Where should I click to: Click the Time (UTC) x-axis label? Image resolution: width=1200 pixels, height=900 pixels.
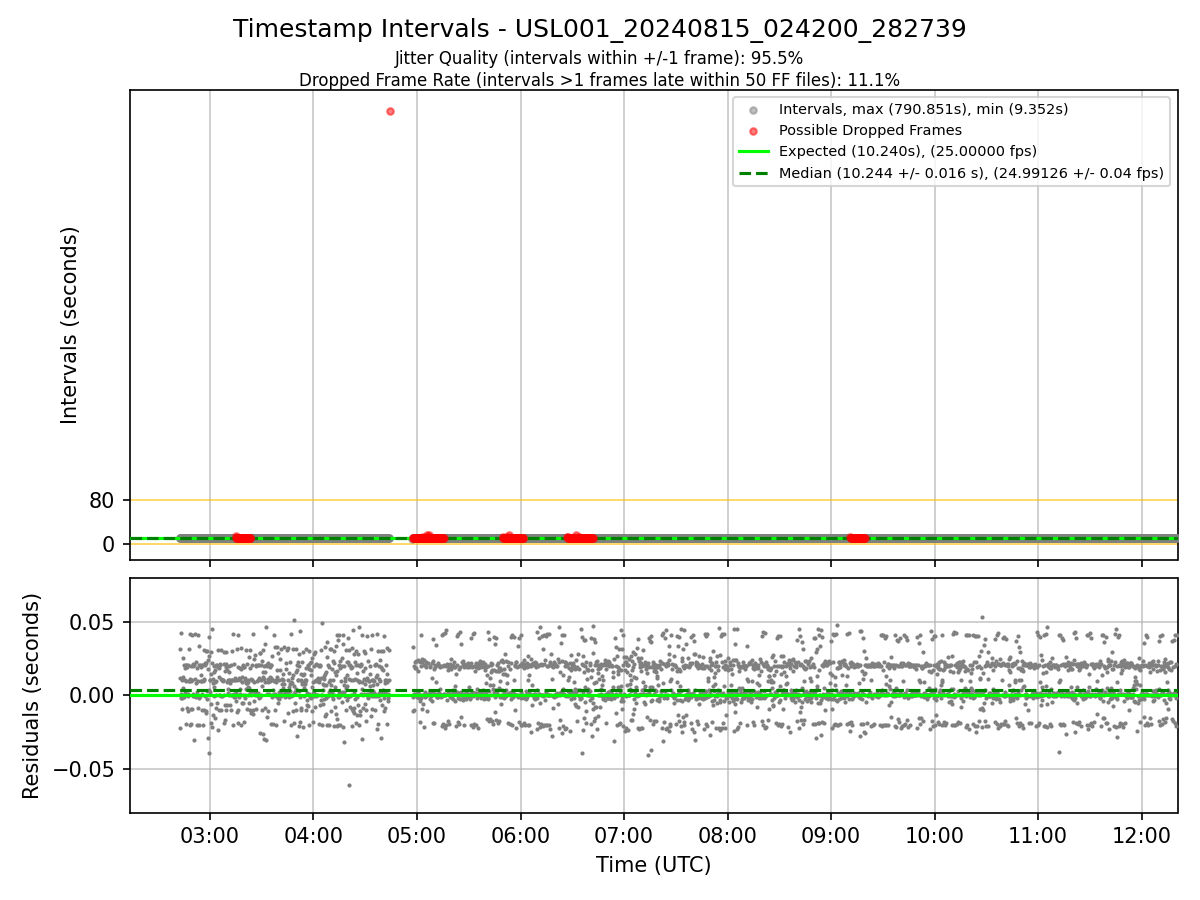[x=653, y=865]
